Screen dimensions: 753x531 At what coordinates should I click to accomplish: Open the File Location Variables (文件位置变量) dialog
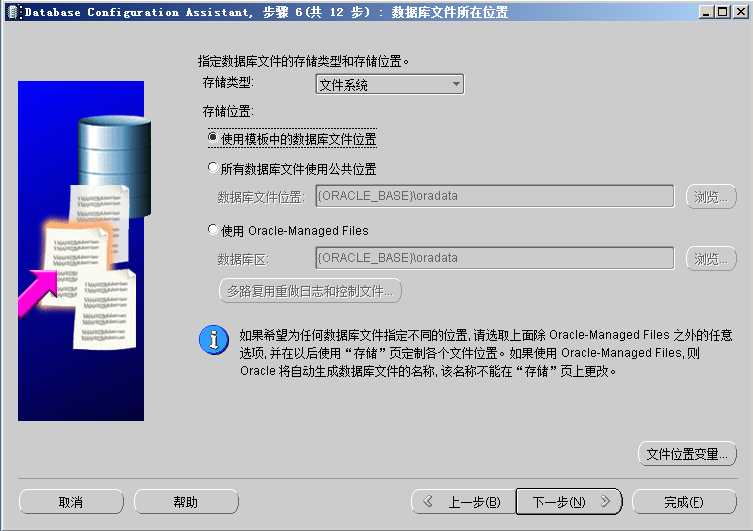coord(687,454)
